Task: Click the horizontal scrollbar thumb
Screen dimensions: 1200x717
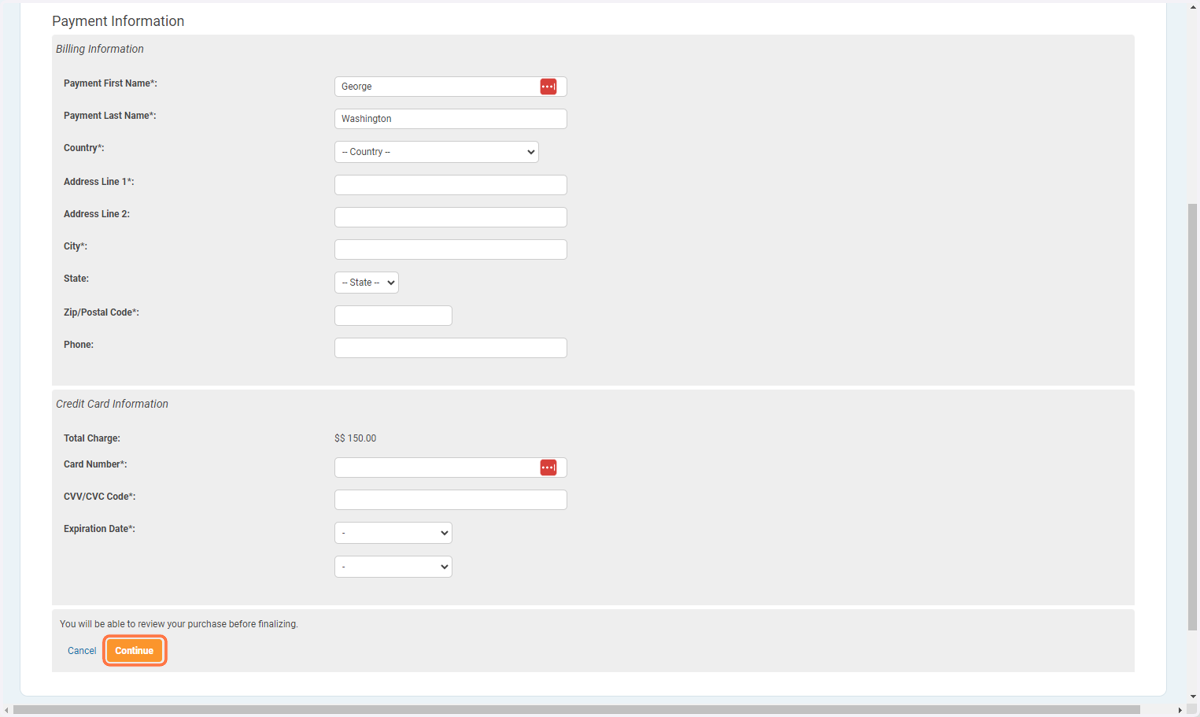Action: point(576,710)
